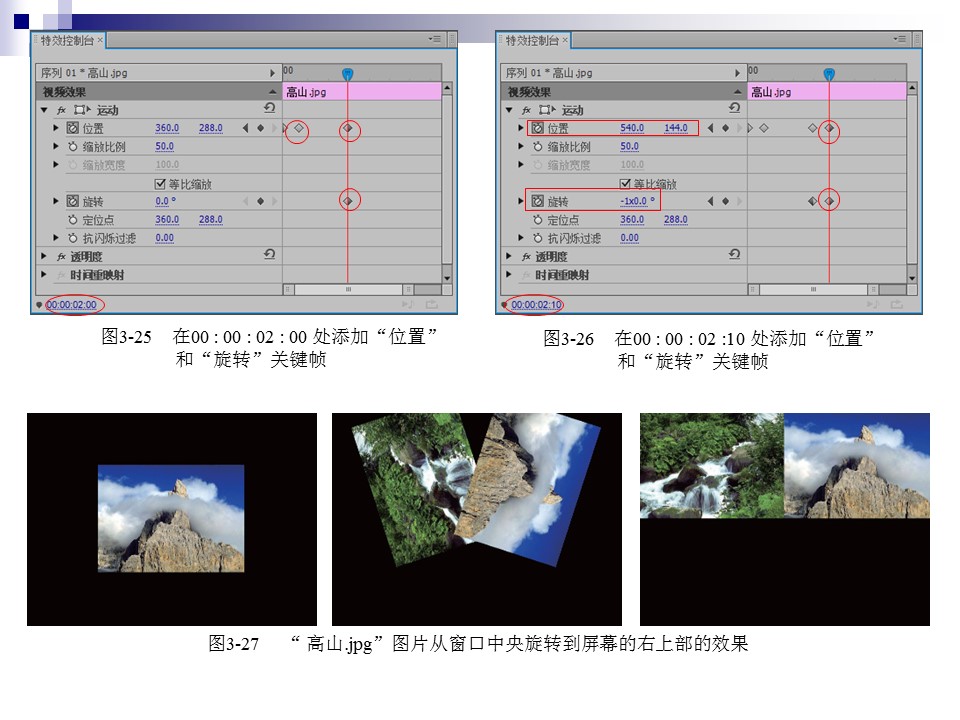Toggle the fx icon beside 运动 in Fig 3-26 panel
960x720 pixels.
[527, 110]
